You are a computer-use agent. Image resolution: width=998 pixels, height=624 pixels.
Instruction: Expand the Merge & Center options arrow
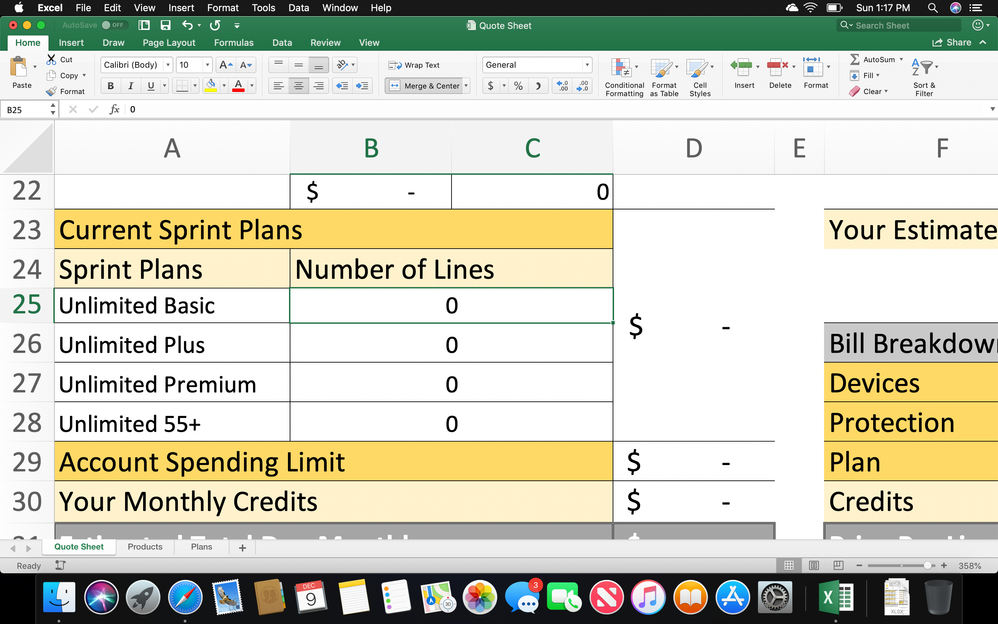[x=467, y=85]
